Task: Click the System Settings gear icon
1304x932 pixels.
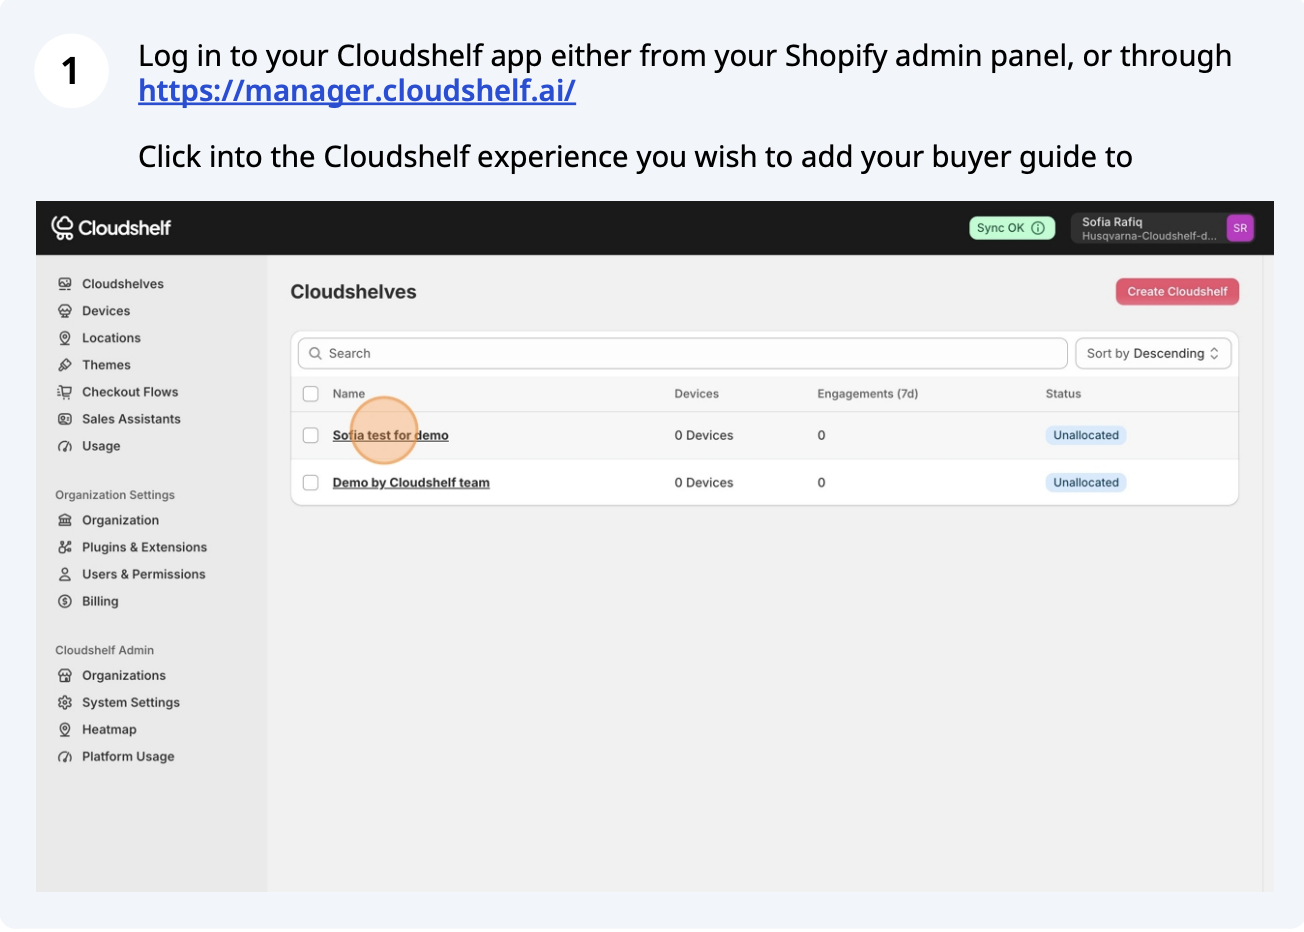Action: tap(65, 702)
